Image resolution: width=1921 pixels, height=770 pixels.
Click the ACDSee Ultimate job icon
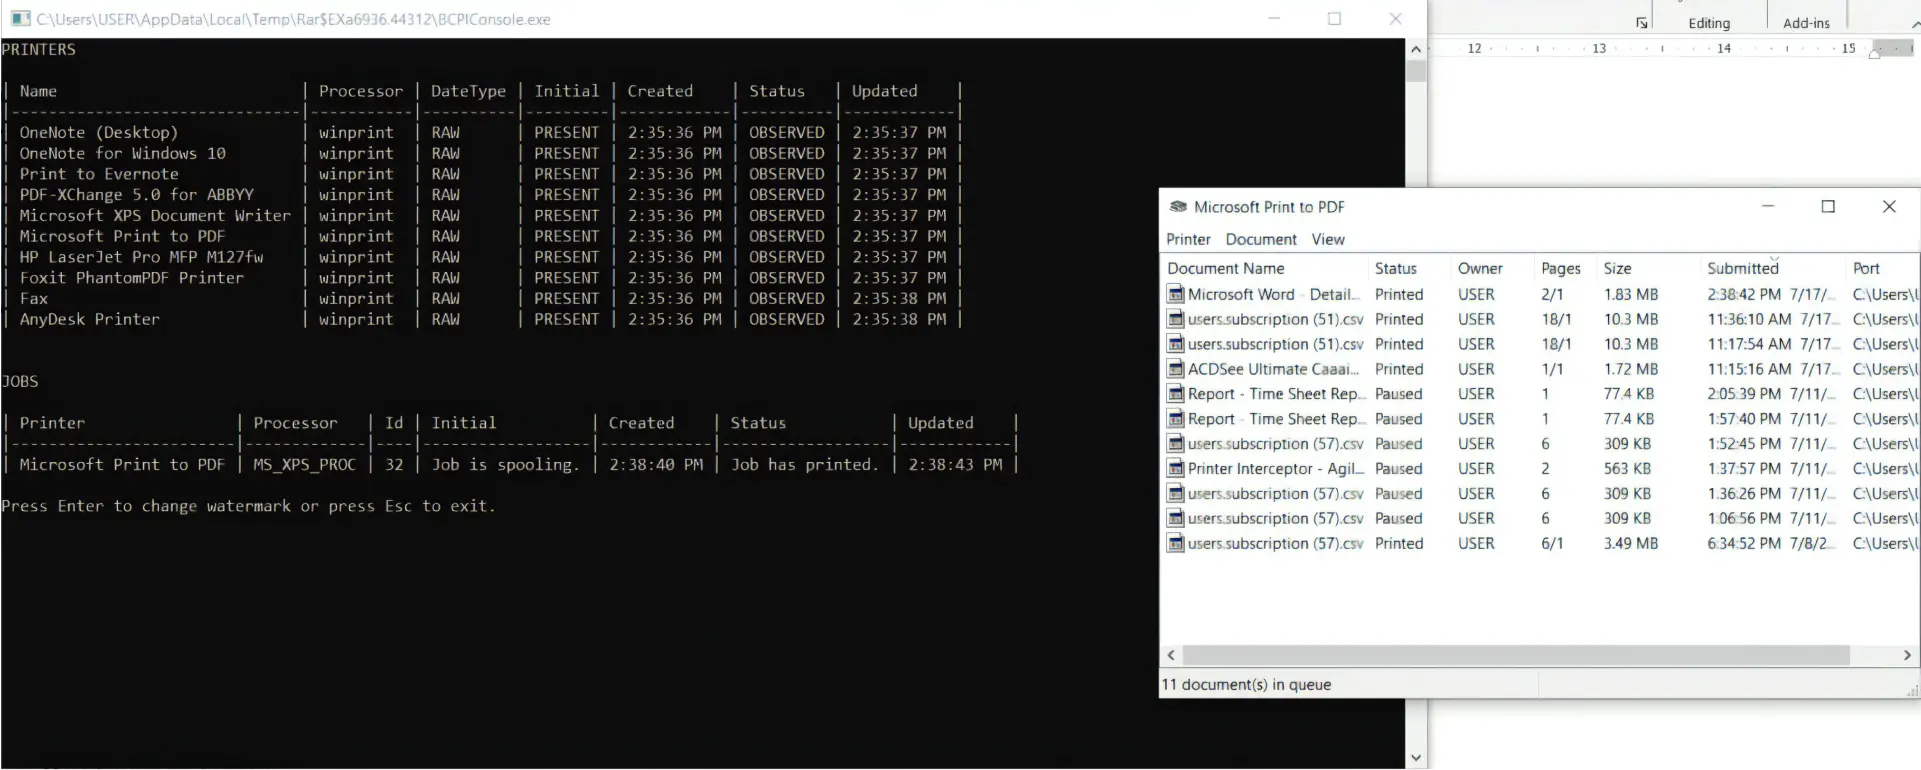pos(1176,369)
